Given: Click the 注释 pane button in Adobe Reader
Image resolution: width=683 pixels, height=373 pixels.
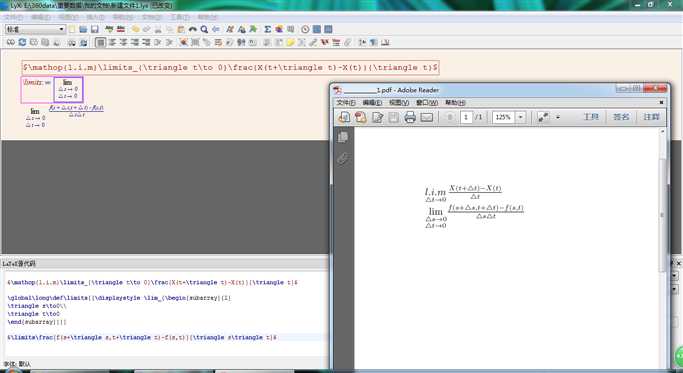Looking at the screenshot, I should (652, 117).
